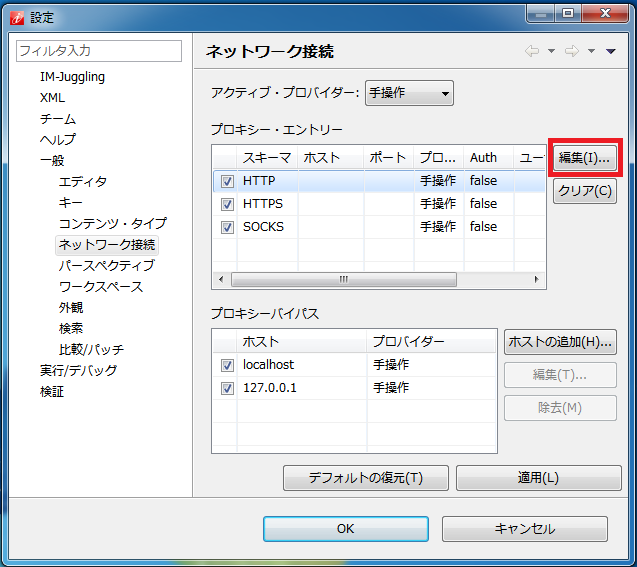Select the localhost row in bypass list
637x567 pixels.
pyautogui.click(x=354, y=365)
